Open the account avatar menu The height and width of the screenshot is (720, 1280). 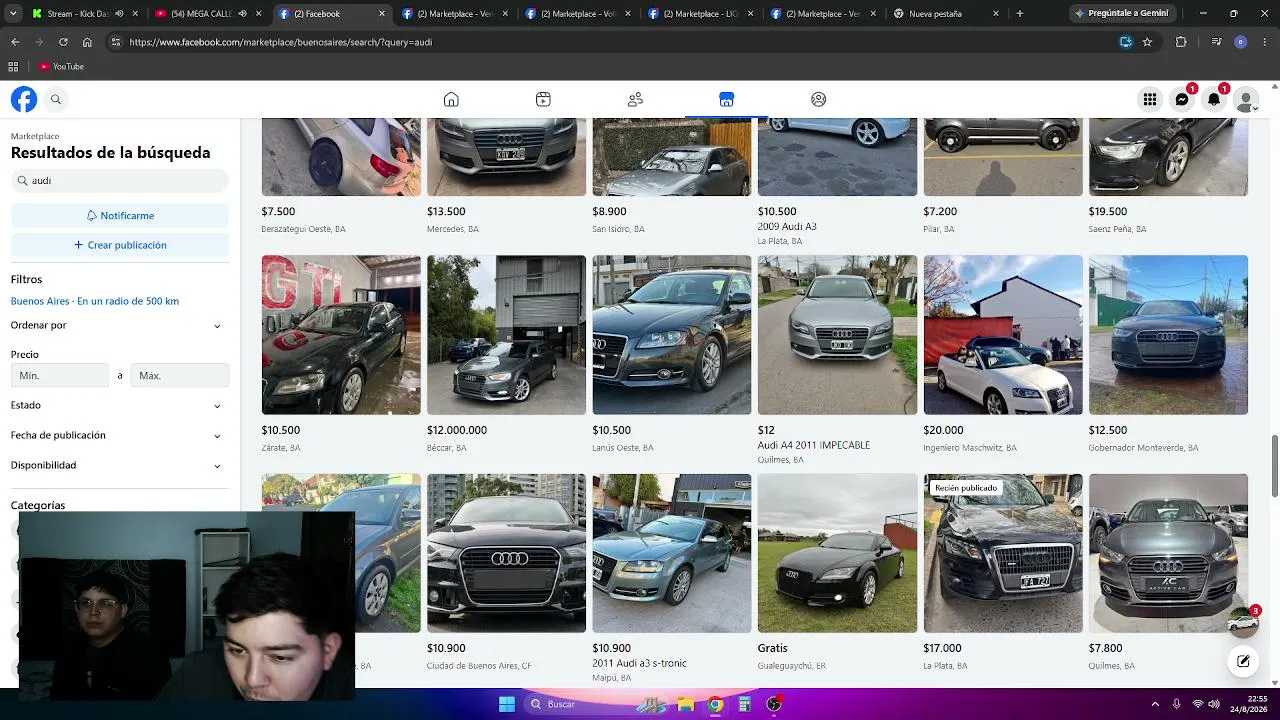click(x=1246, y=99)
